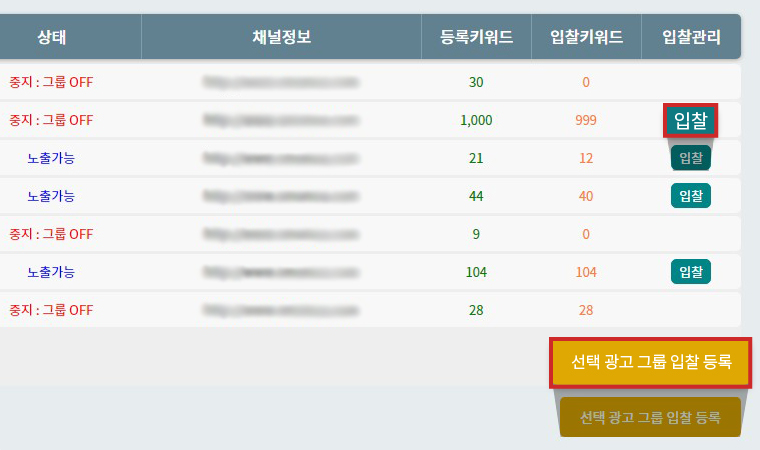The image size is (760, 450).
Task: Click the highlighted 선택 광고 그룹 입찰 등록 button
Action: pos(651,362)
